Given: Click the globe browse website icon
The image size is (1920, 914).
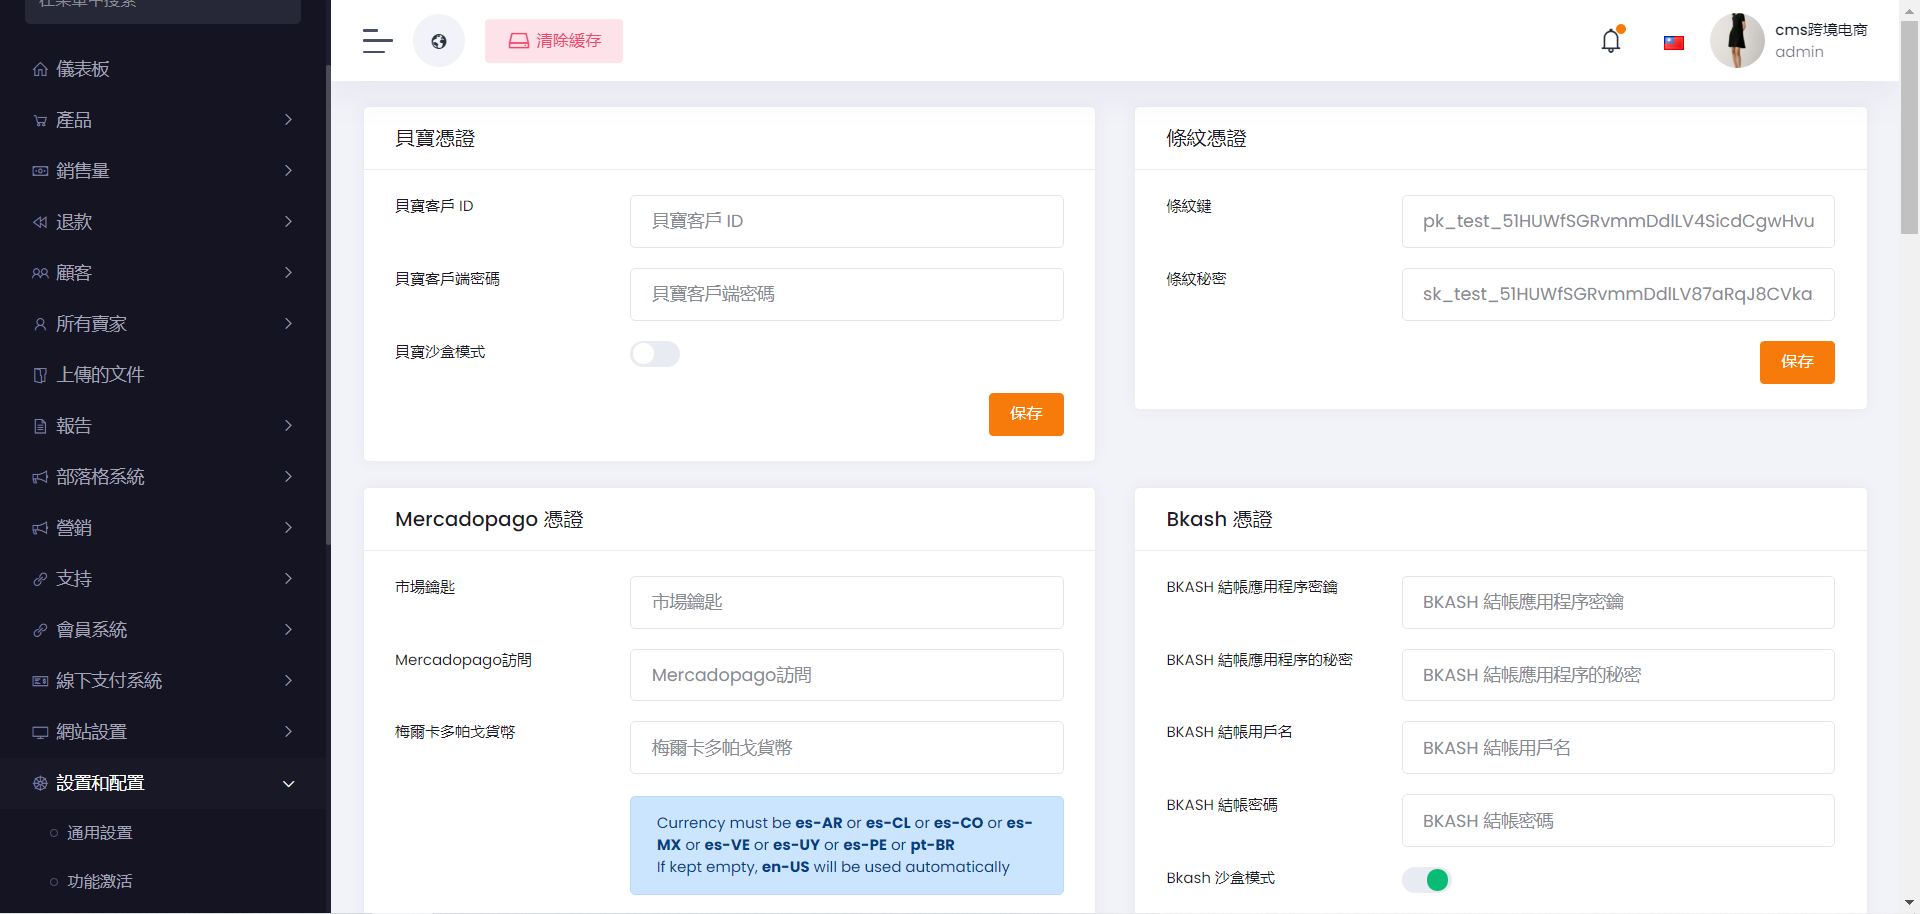Looking at the screenshot, I should 439,41.
